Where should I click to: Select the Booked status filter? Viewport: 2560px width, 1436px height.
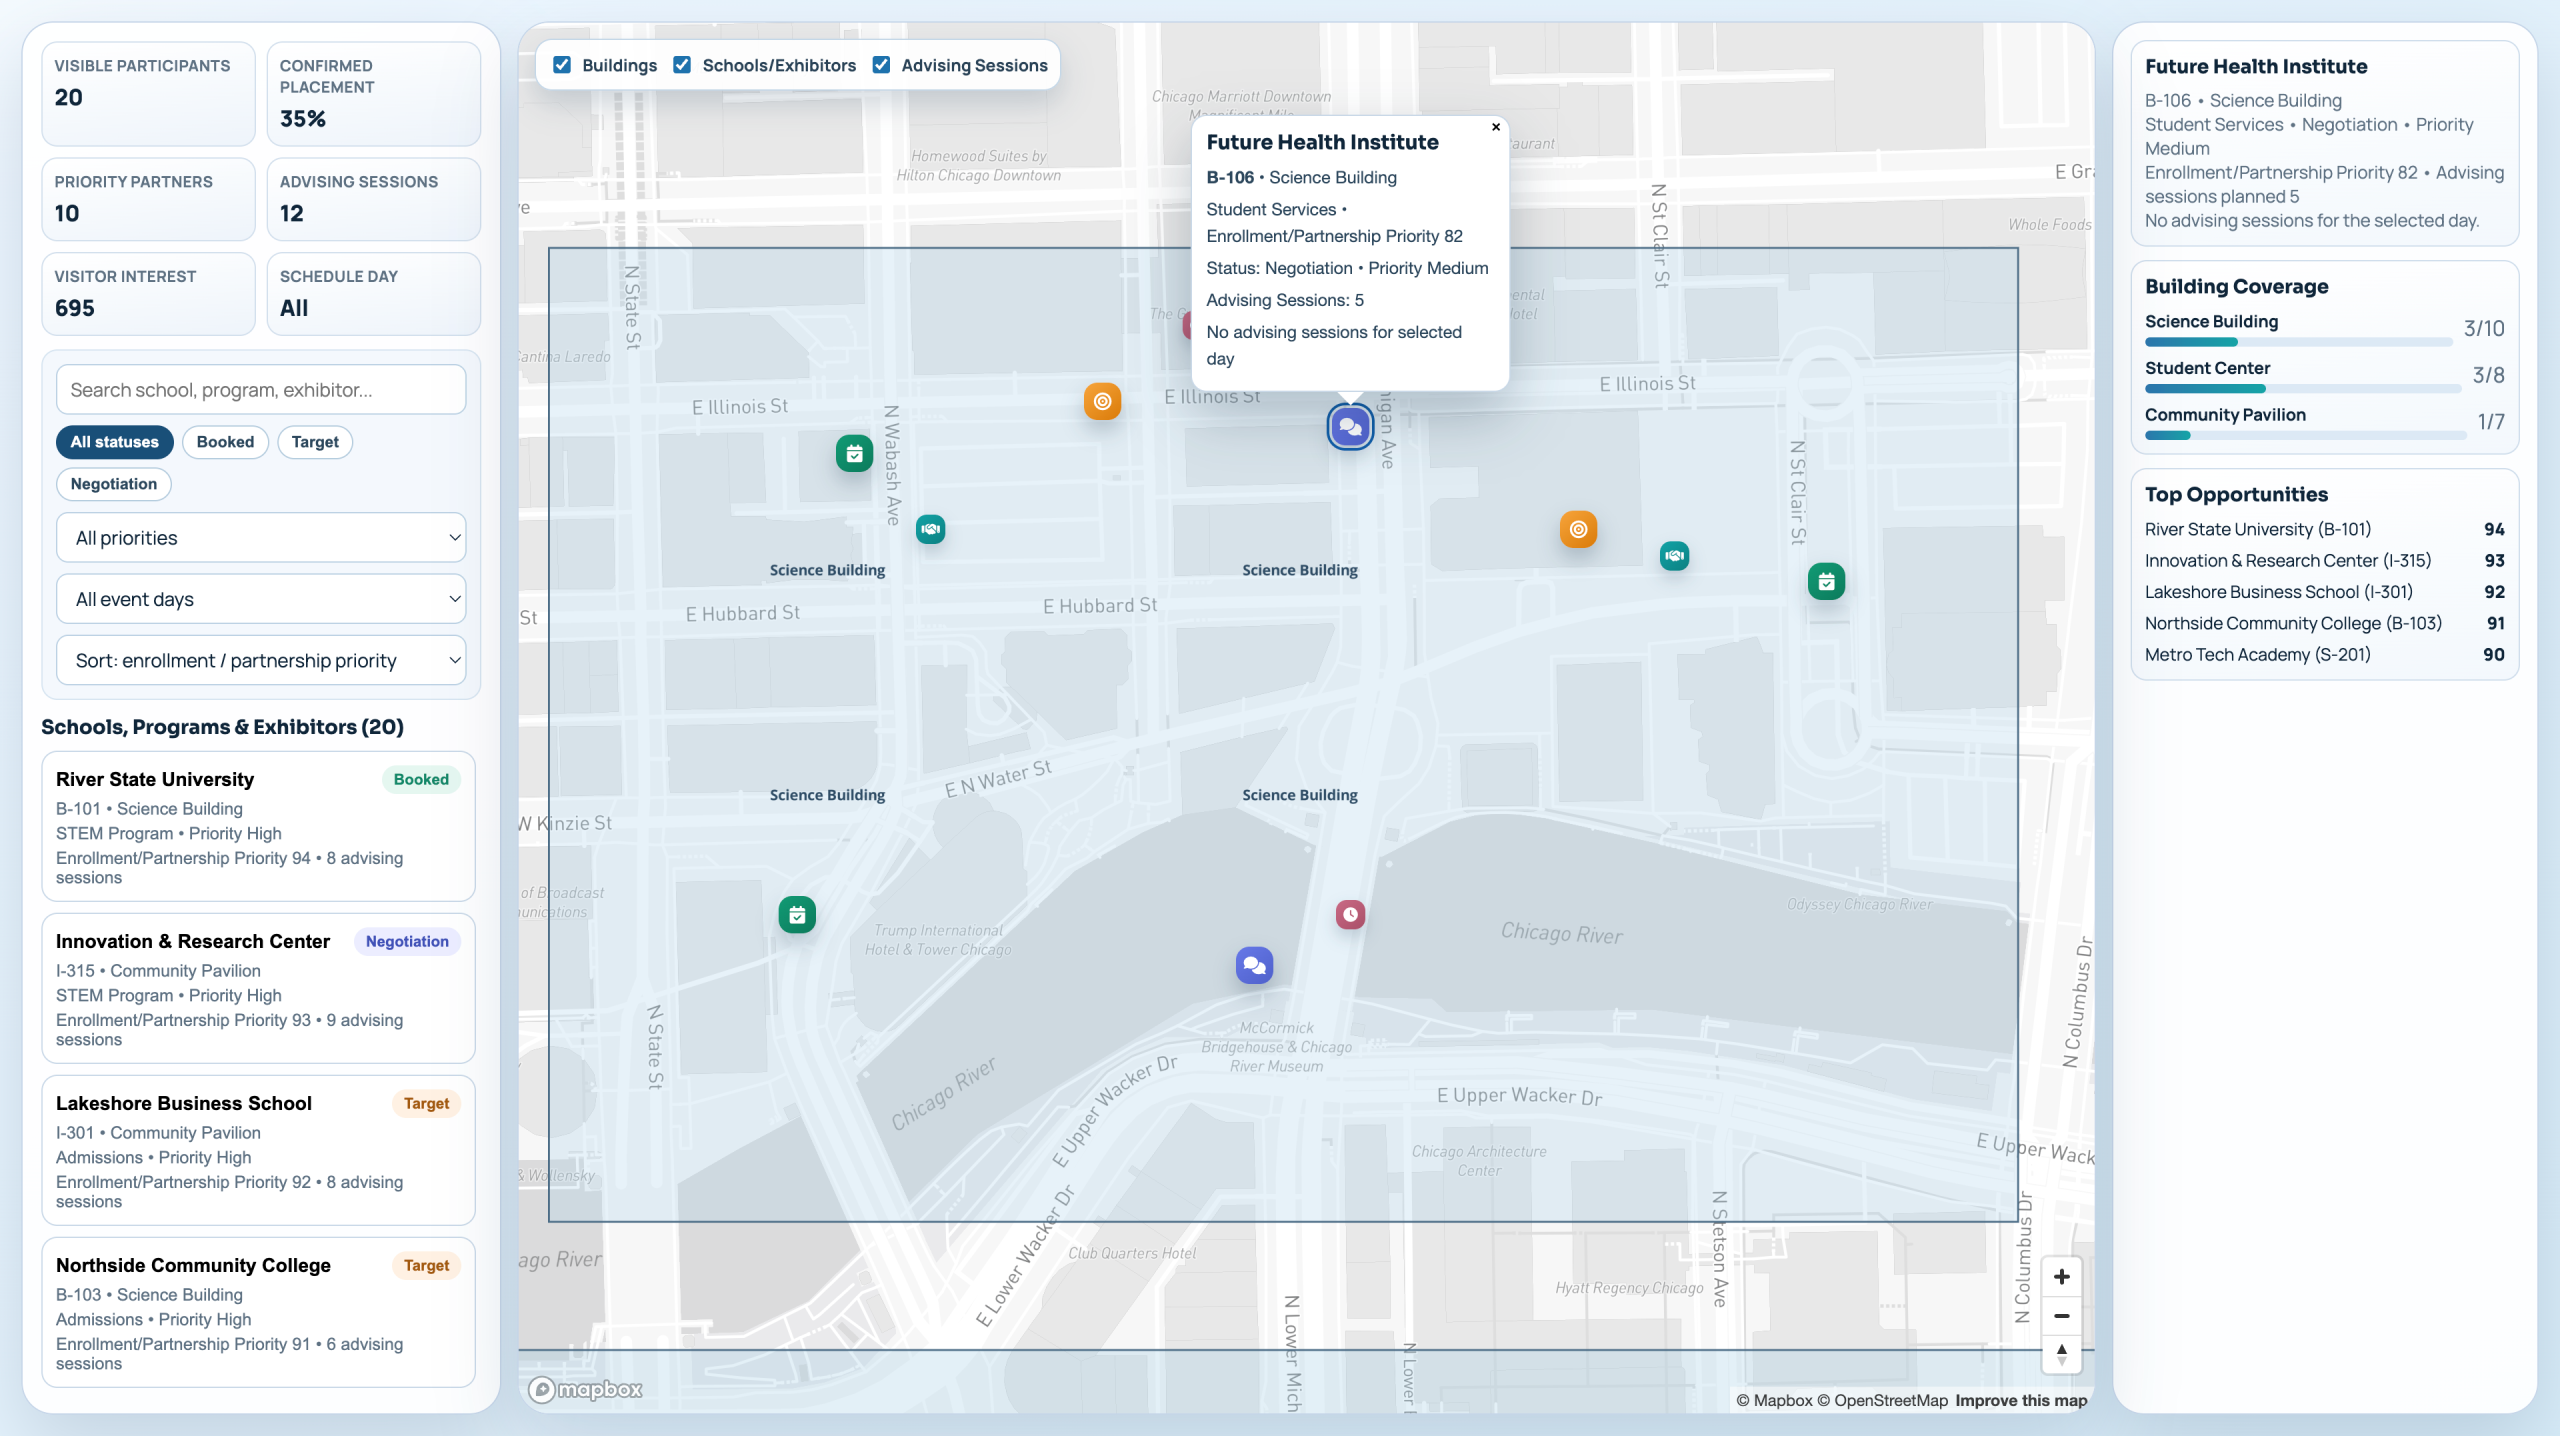225,442
